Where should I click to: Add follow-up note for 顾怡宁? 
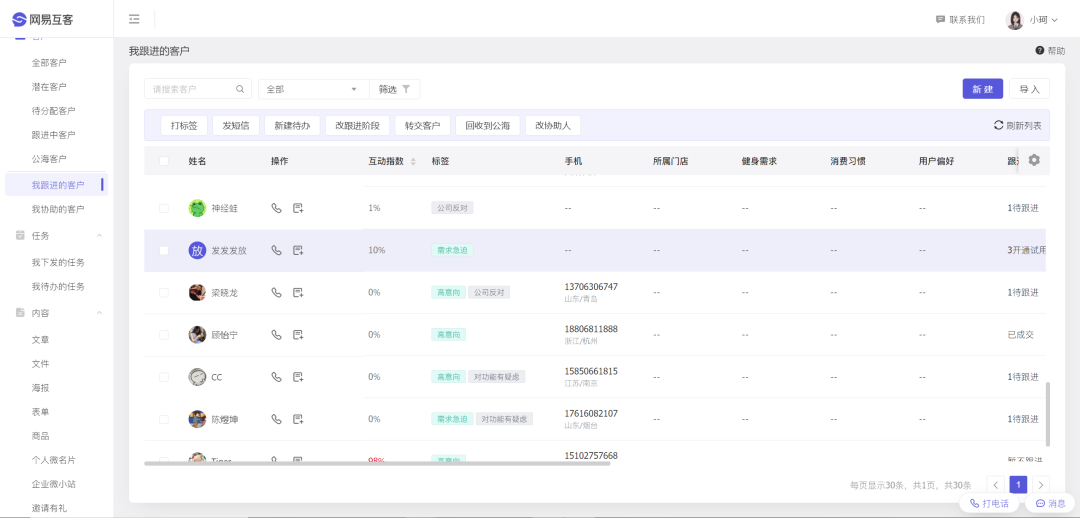[x=298, y=335]
